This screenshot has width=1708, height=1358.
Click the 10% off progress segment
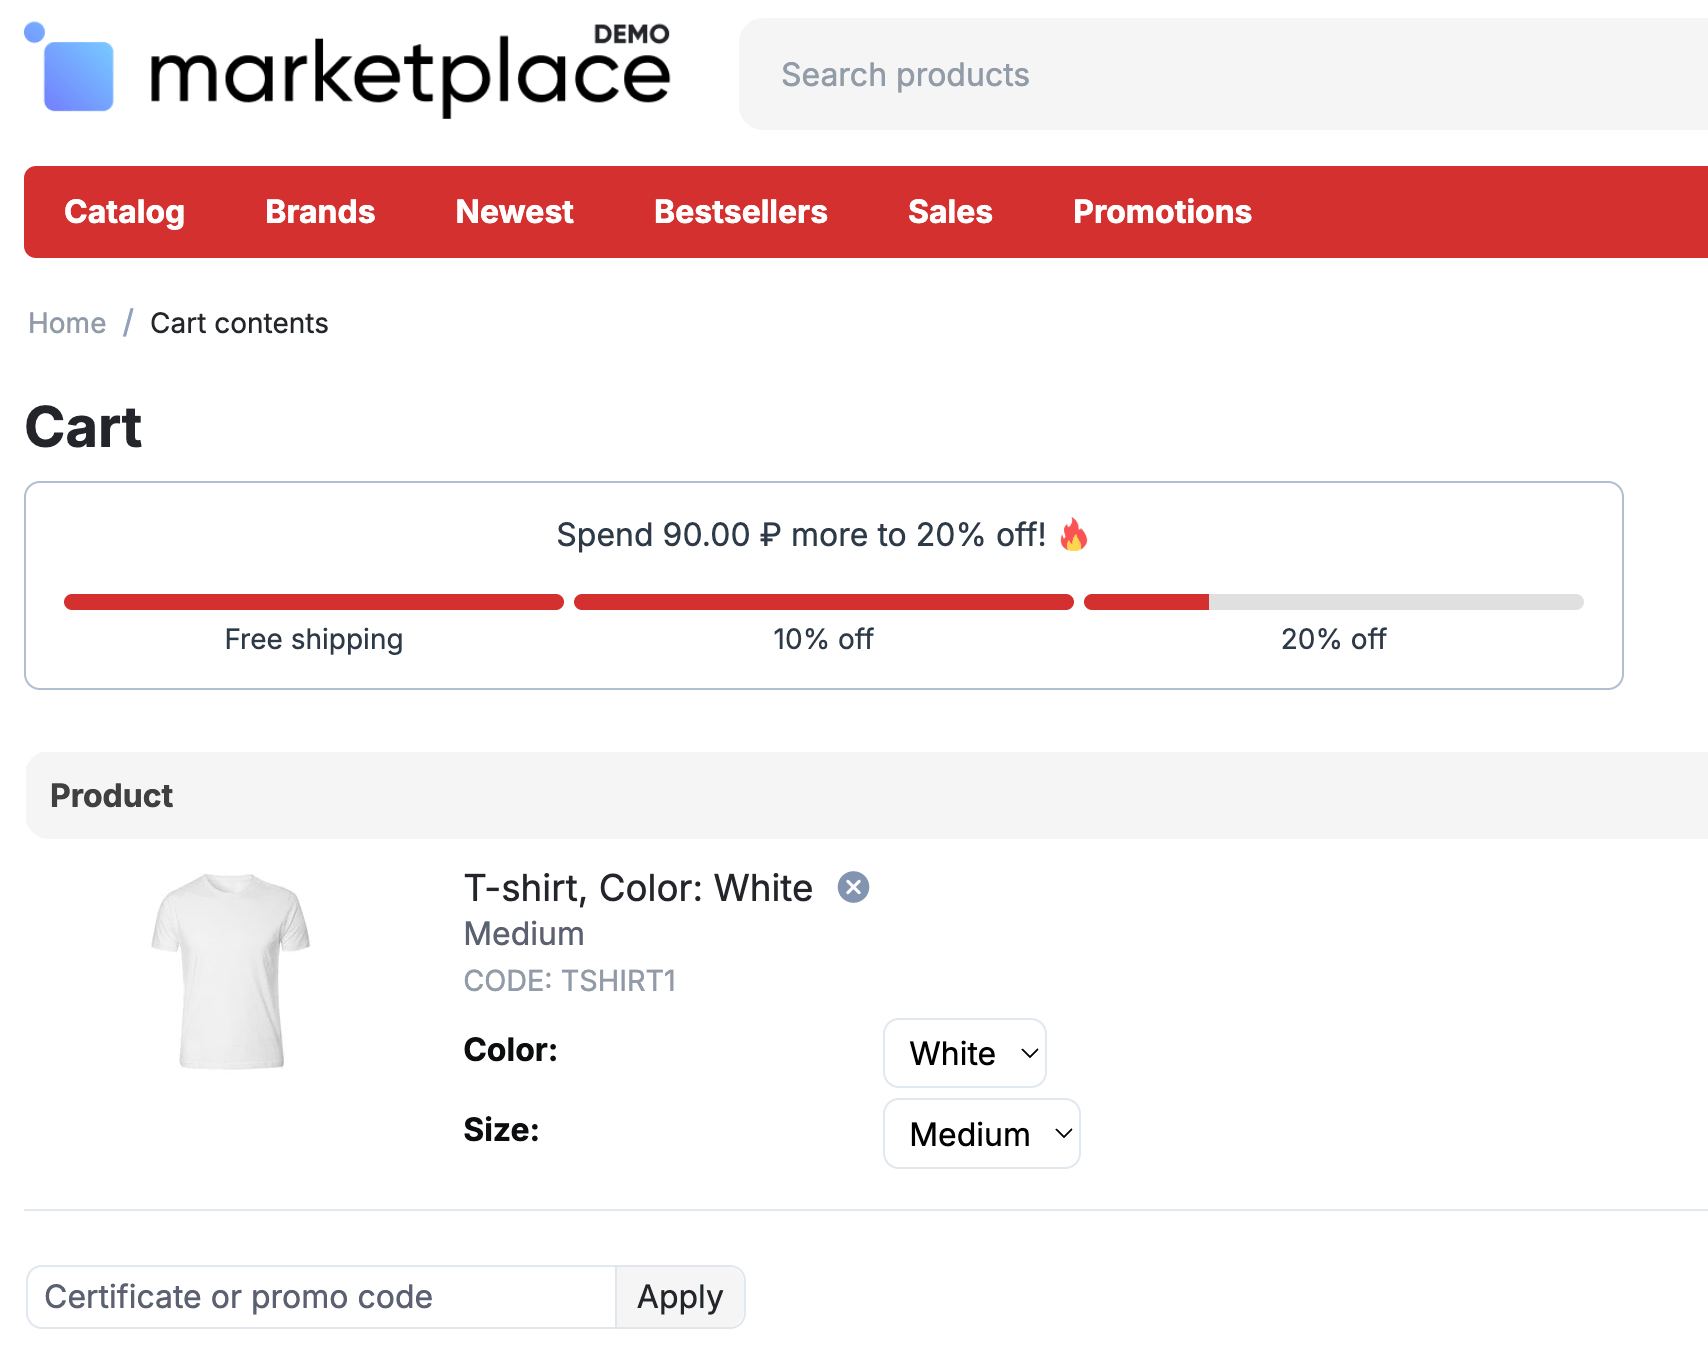click(823, 602)
